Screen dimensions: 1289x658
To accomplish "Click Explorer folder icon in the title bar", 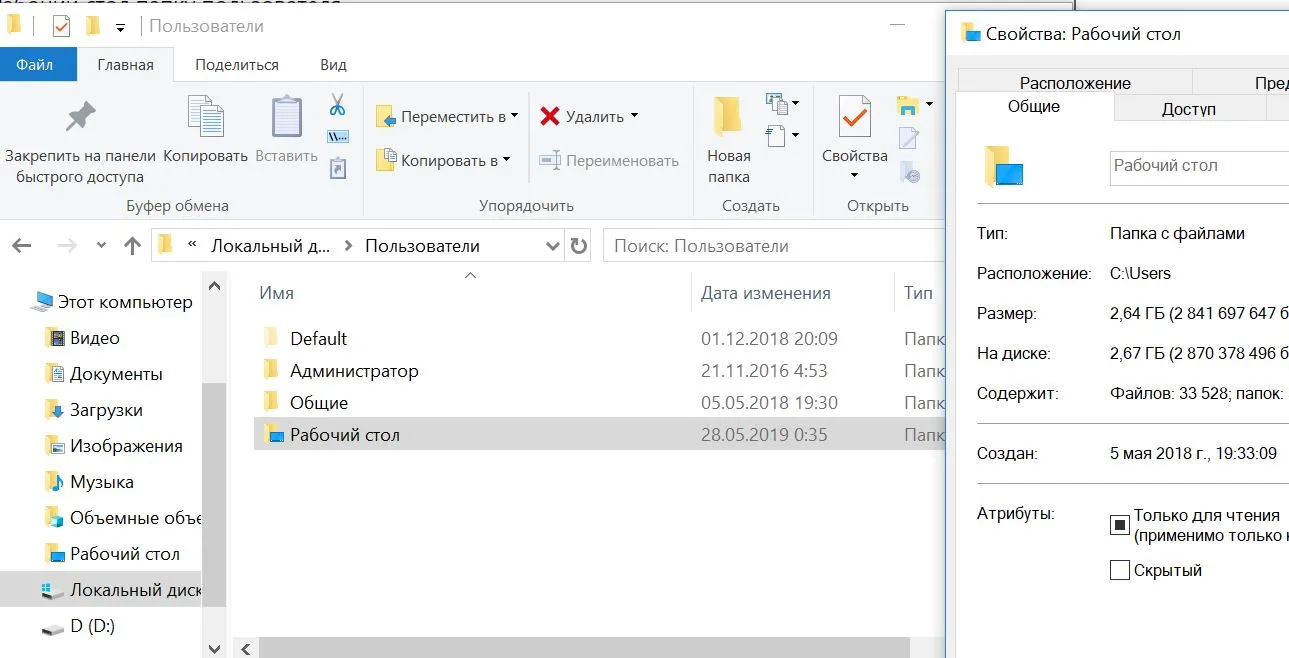I will pos(14,25).
